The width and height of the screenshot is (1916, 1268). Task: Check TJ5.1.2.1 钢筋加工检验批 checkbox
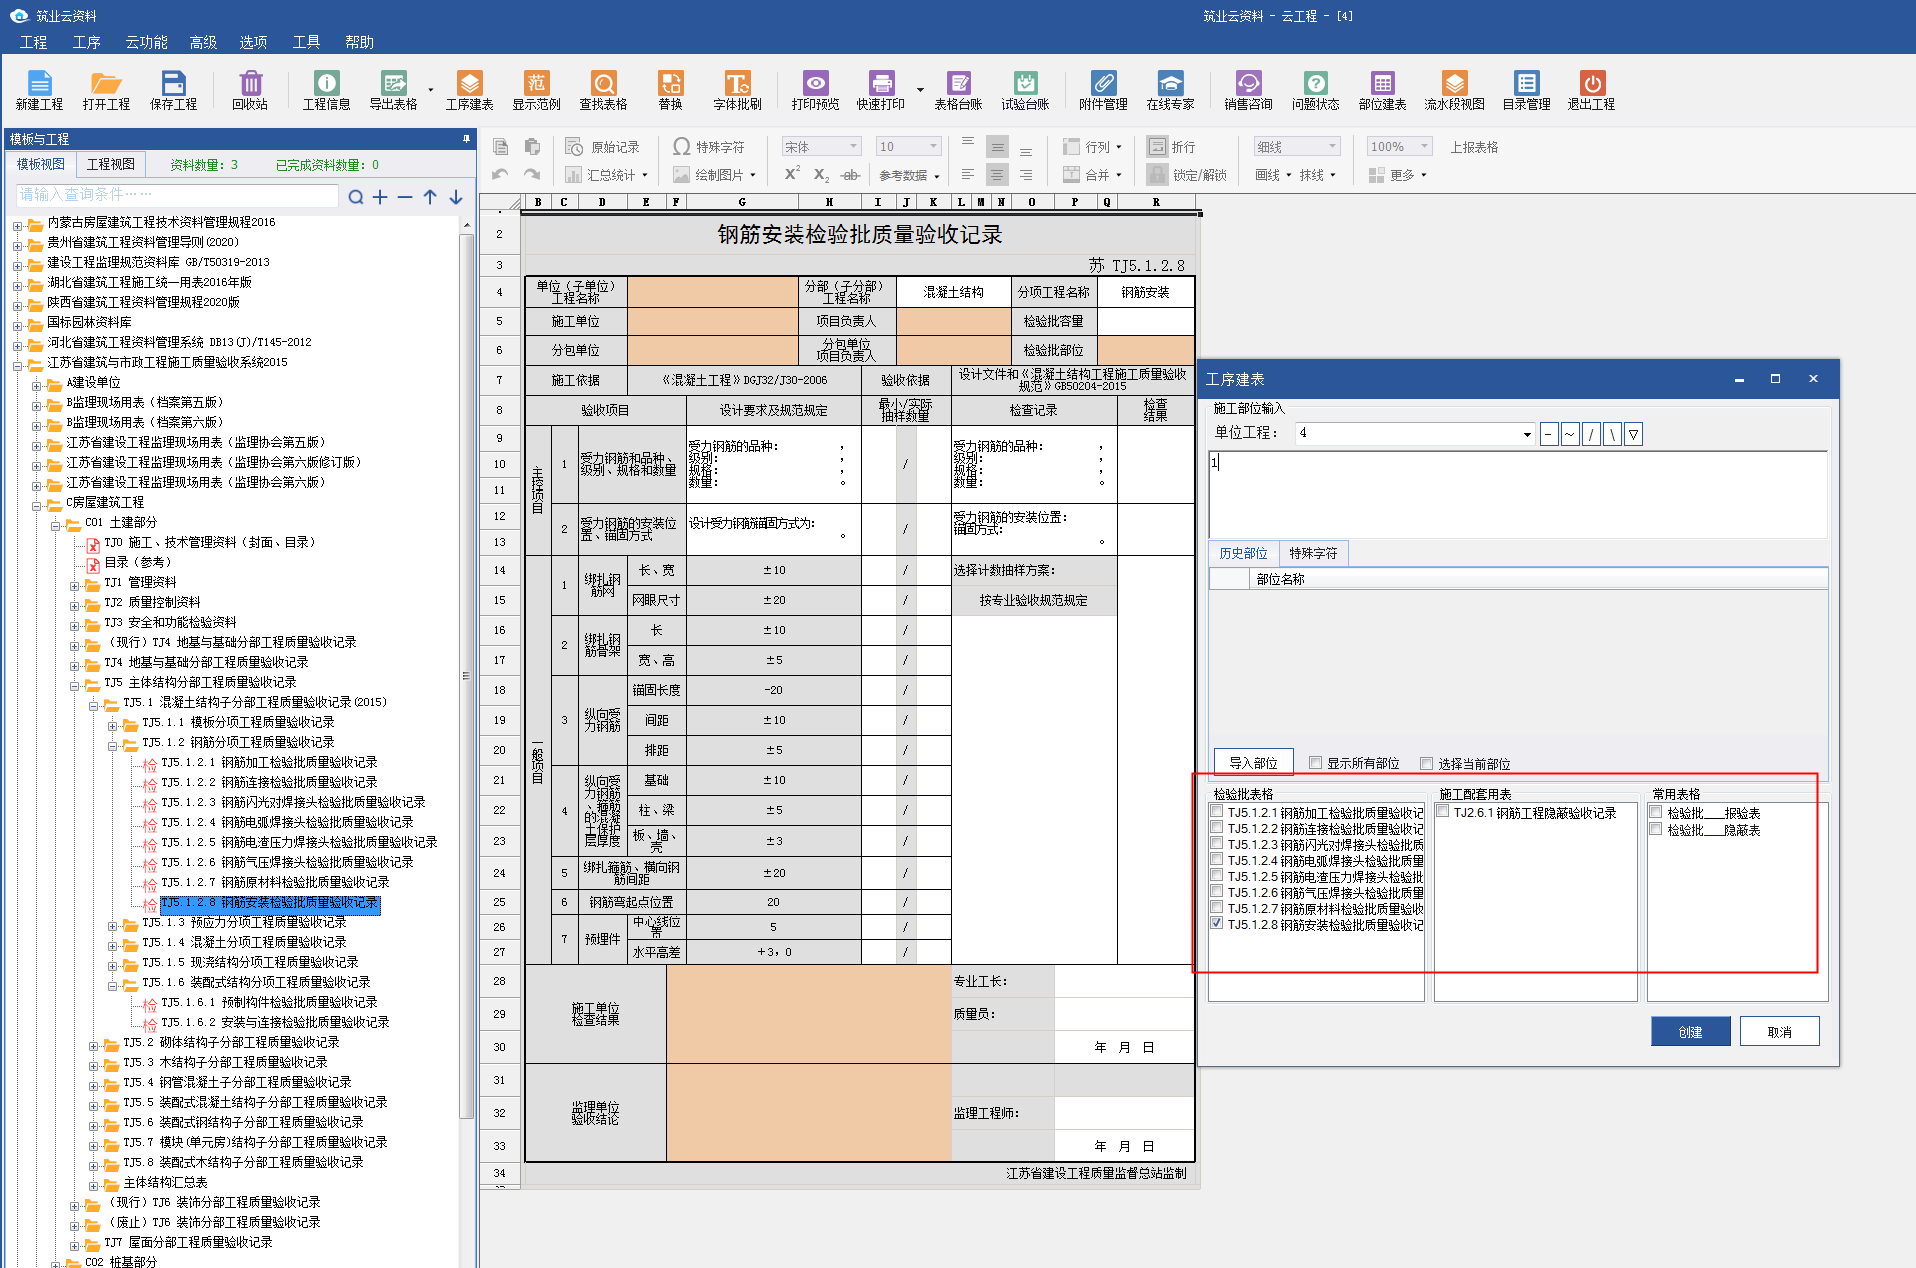pos(1217,811)
